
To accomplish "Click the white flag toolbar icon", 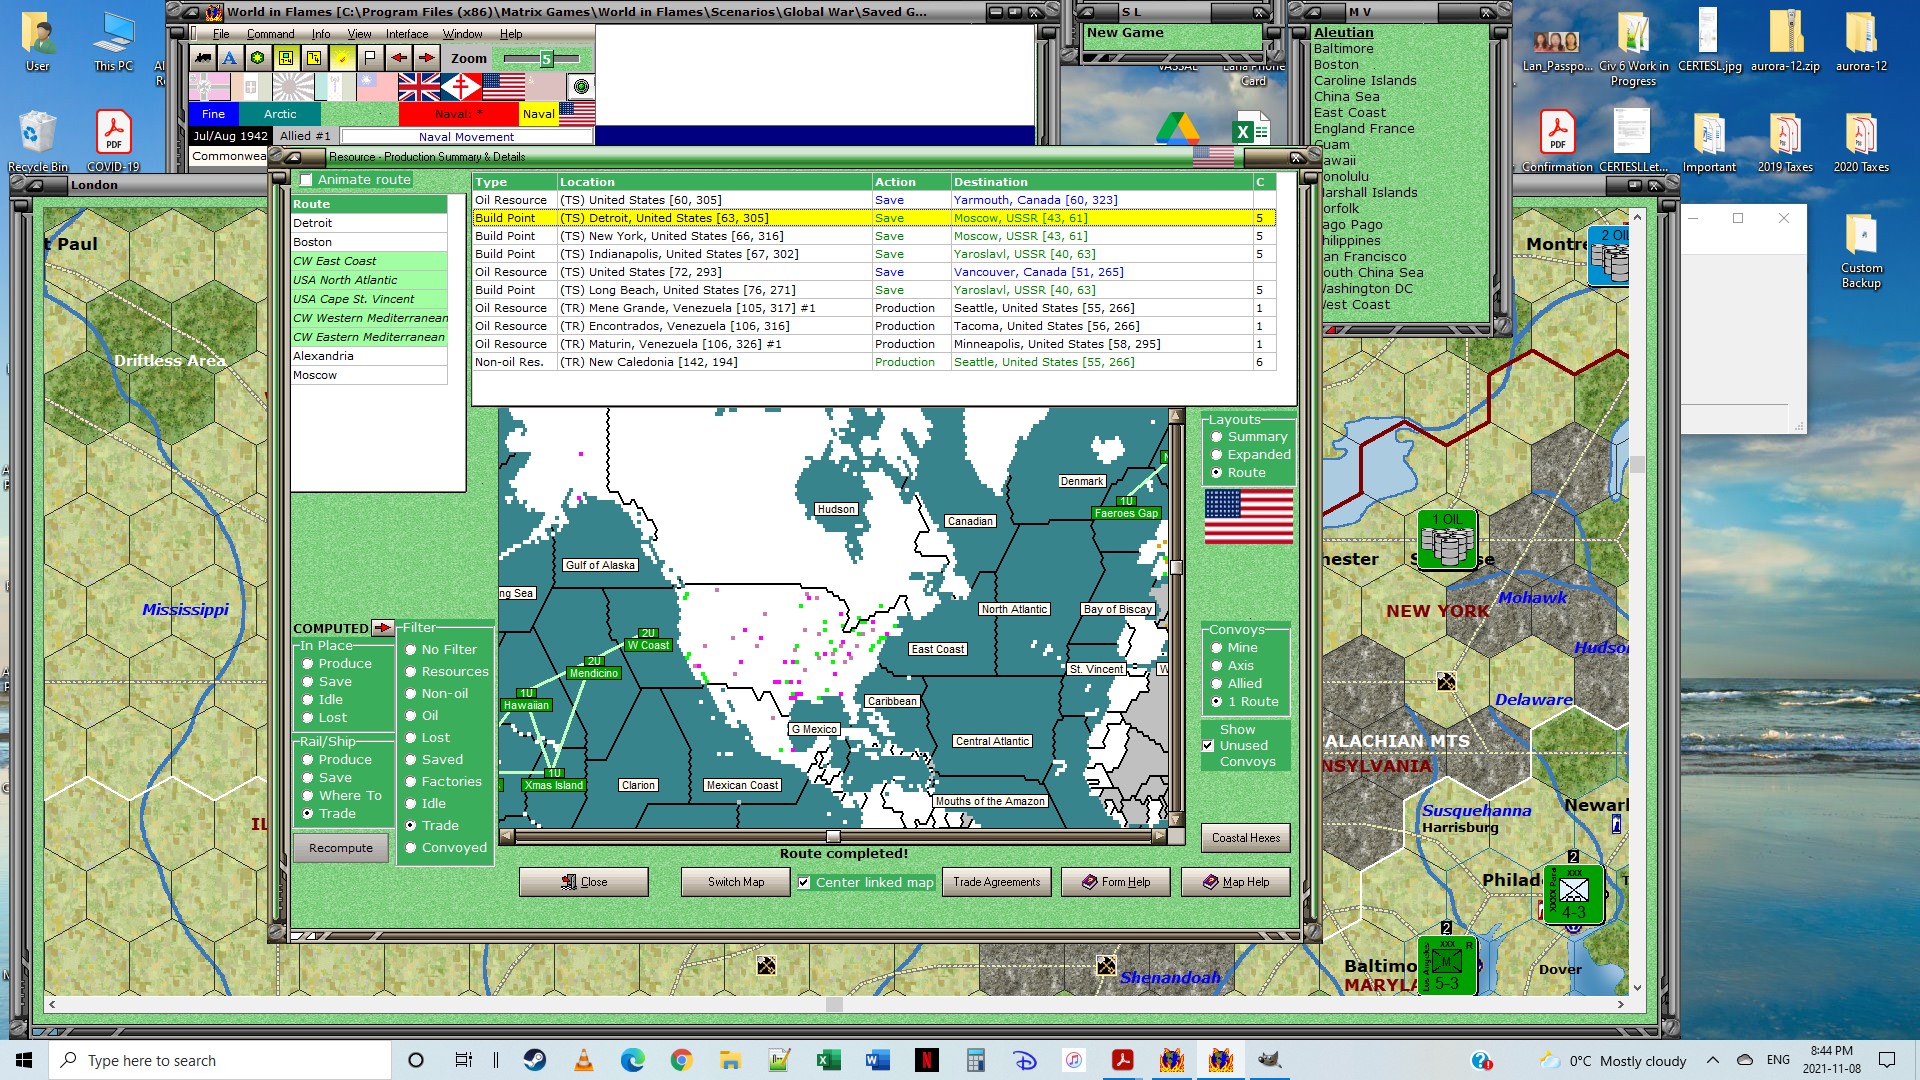I will (x=370, y=58).
